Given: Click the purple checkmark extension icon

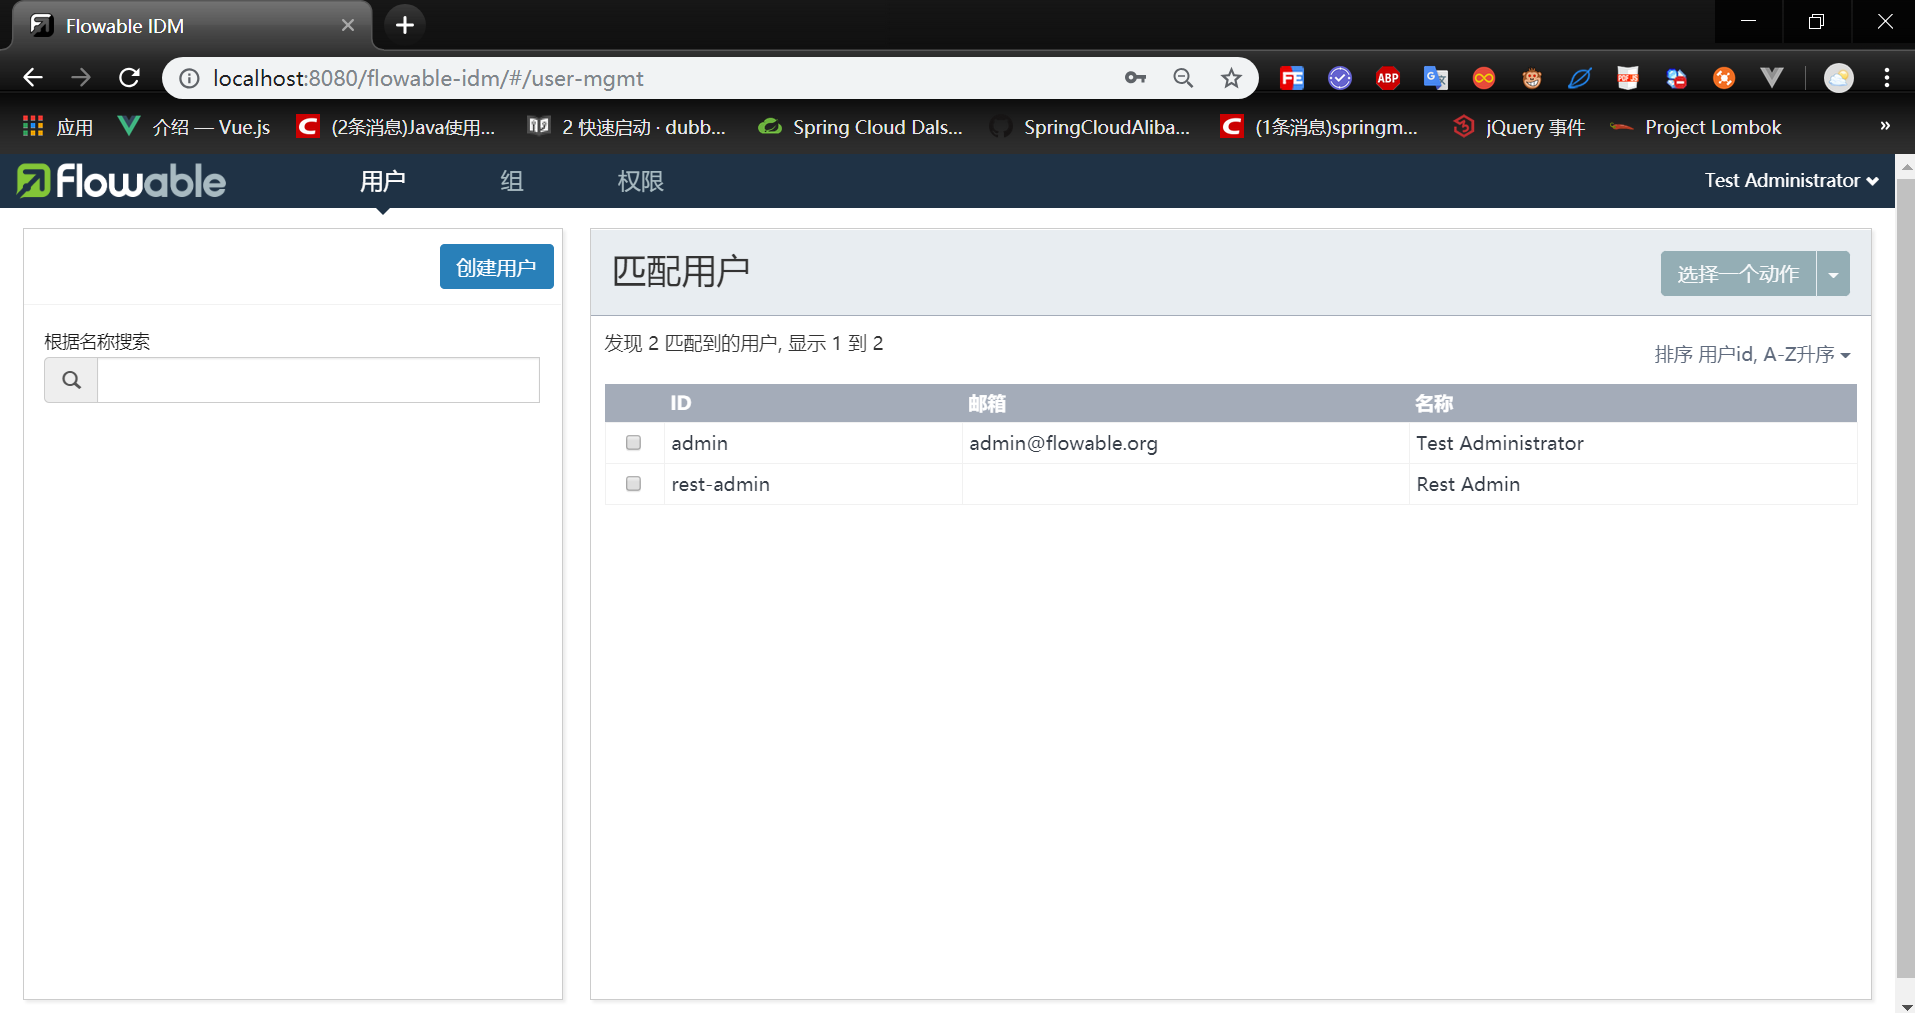Looking at the screenshot, I should [1340, 78].
